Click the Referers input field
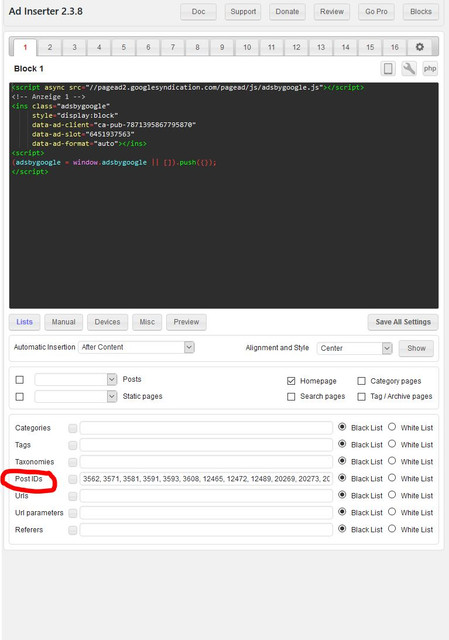 [206, 530]
